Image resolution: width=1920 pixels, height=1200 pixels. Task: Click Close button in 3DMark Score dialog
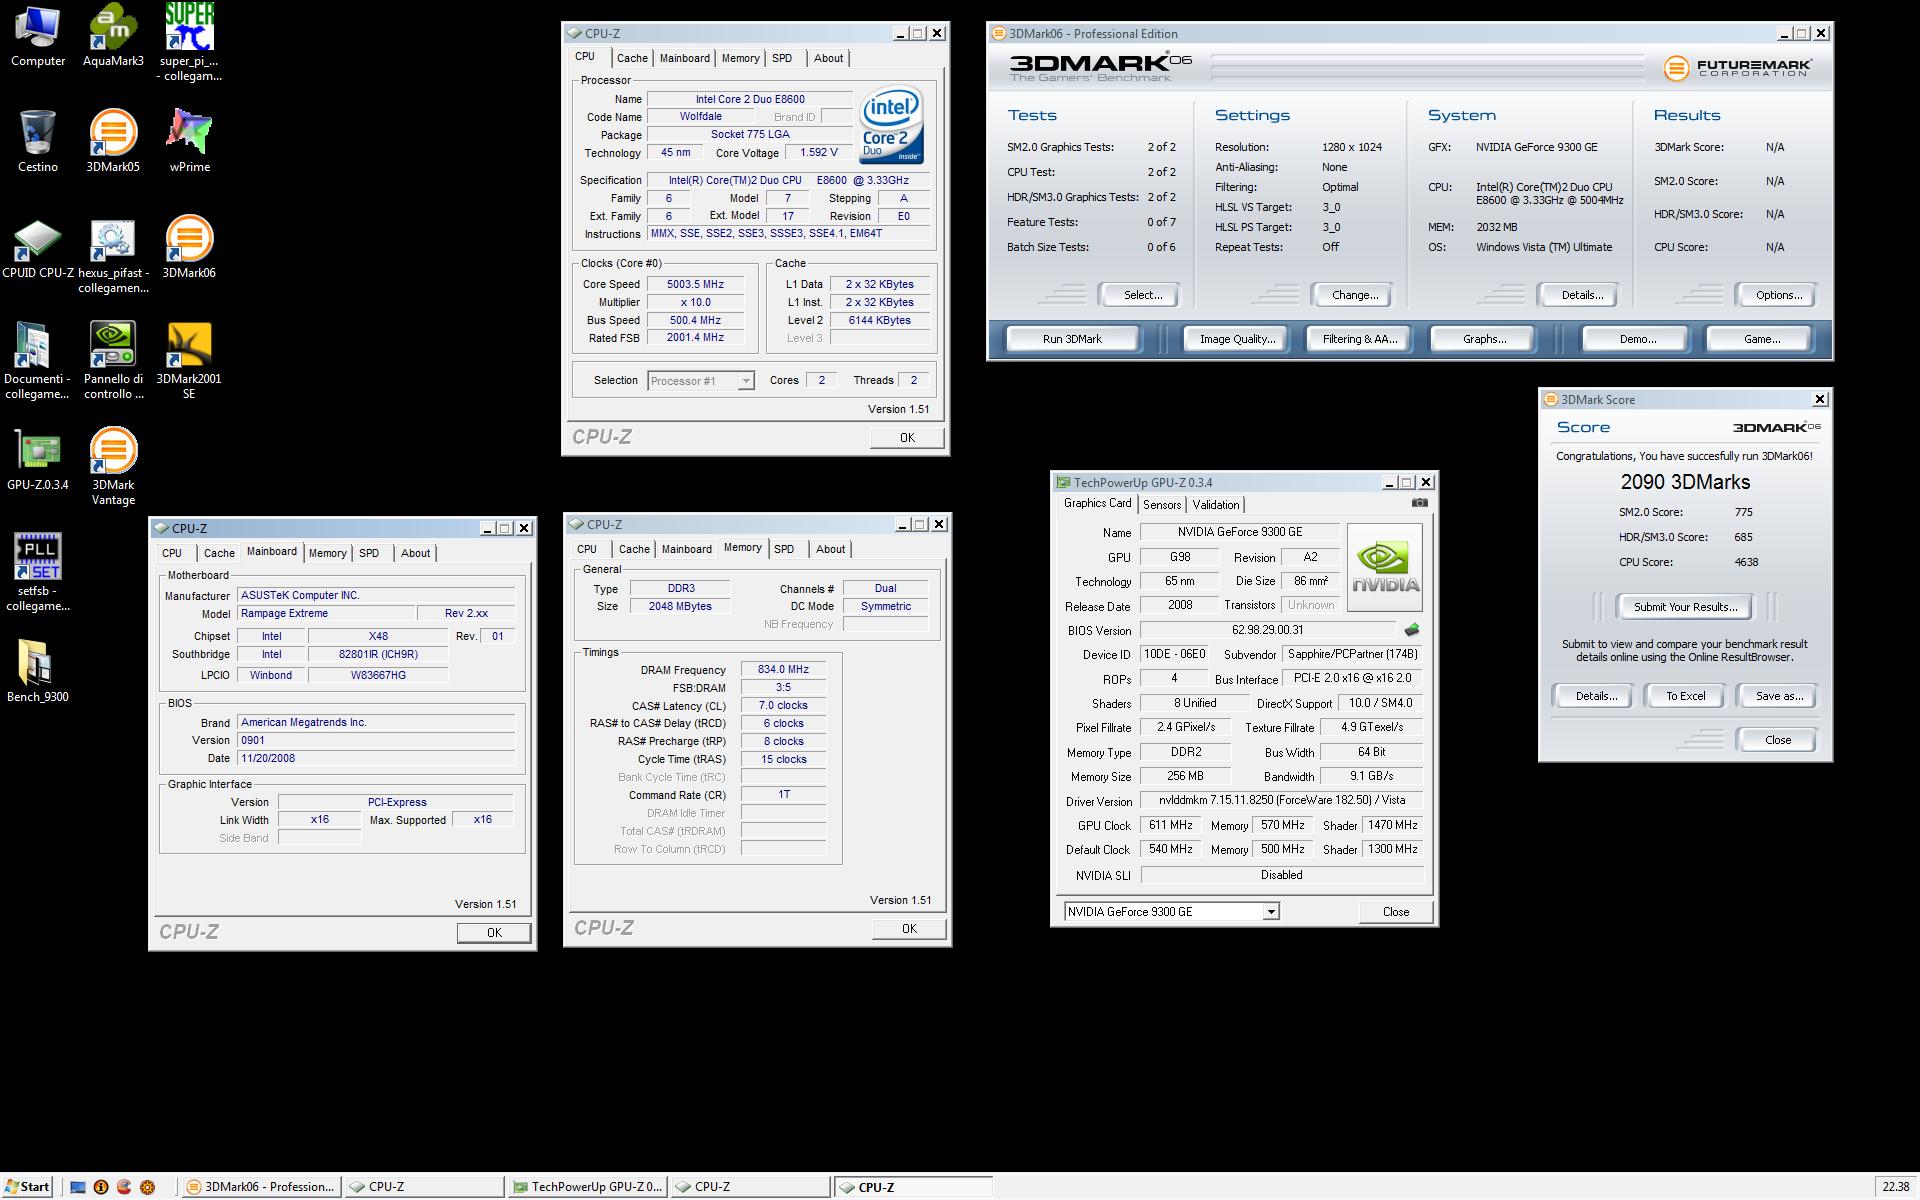point(1777,740)
